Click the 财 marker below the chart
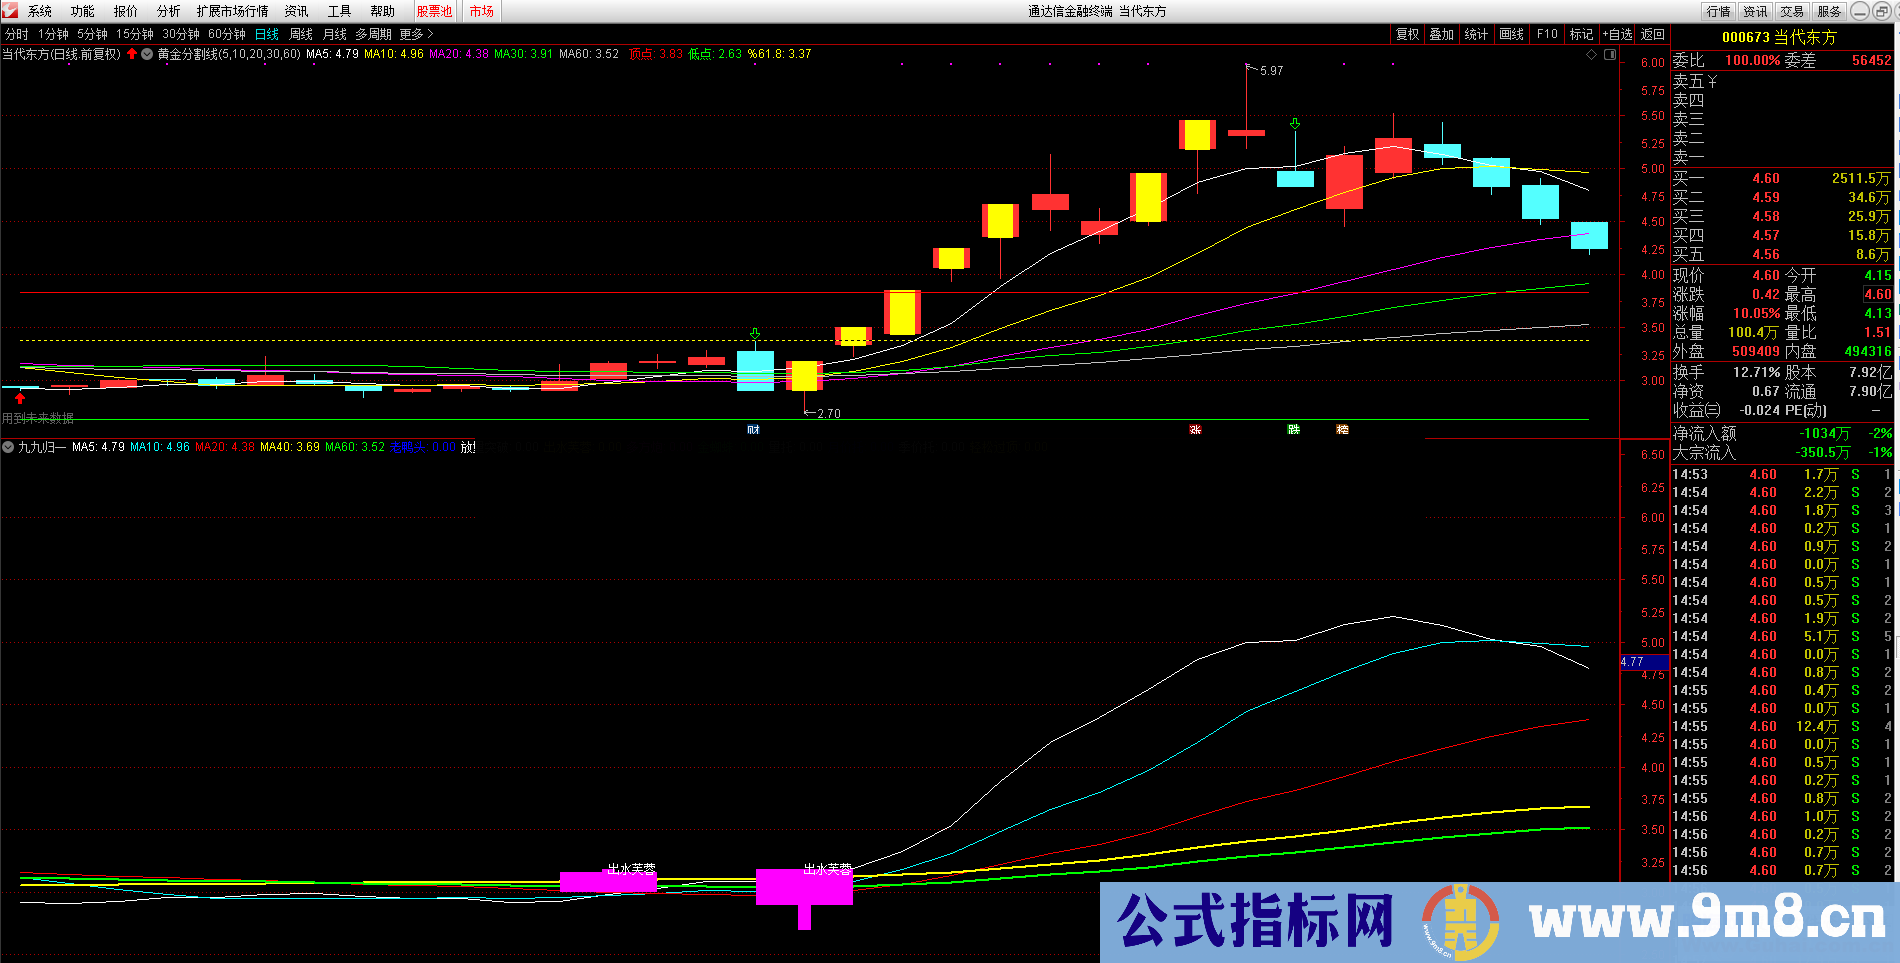The height and width of the screenshot is (963, 1900). pyautogui.click(x=753, y=429)
